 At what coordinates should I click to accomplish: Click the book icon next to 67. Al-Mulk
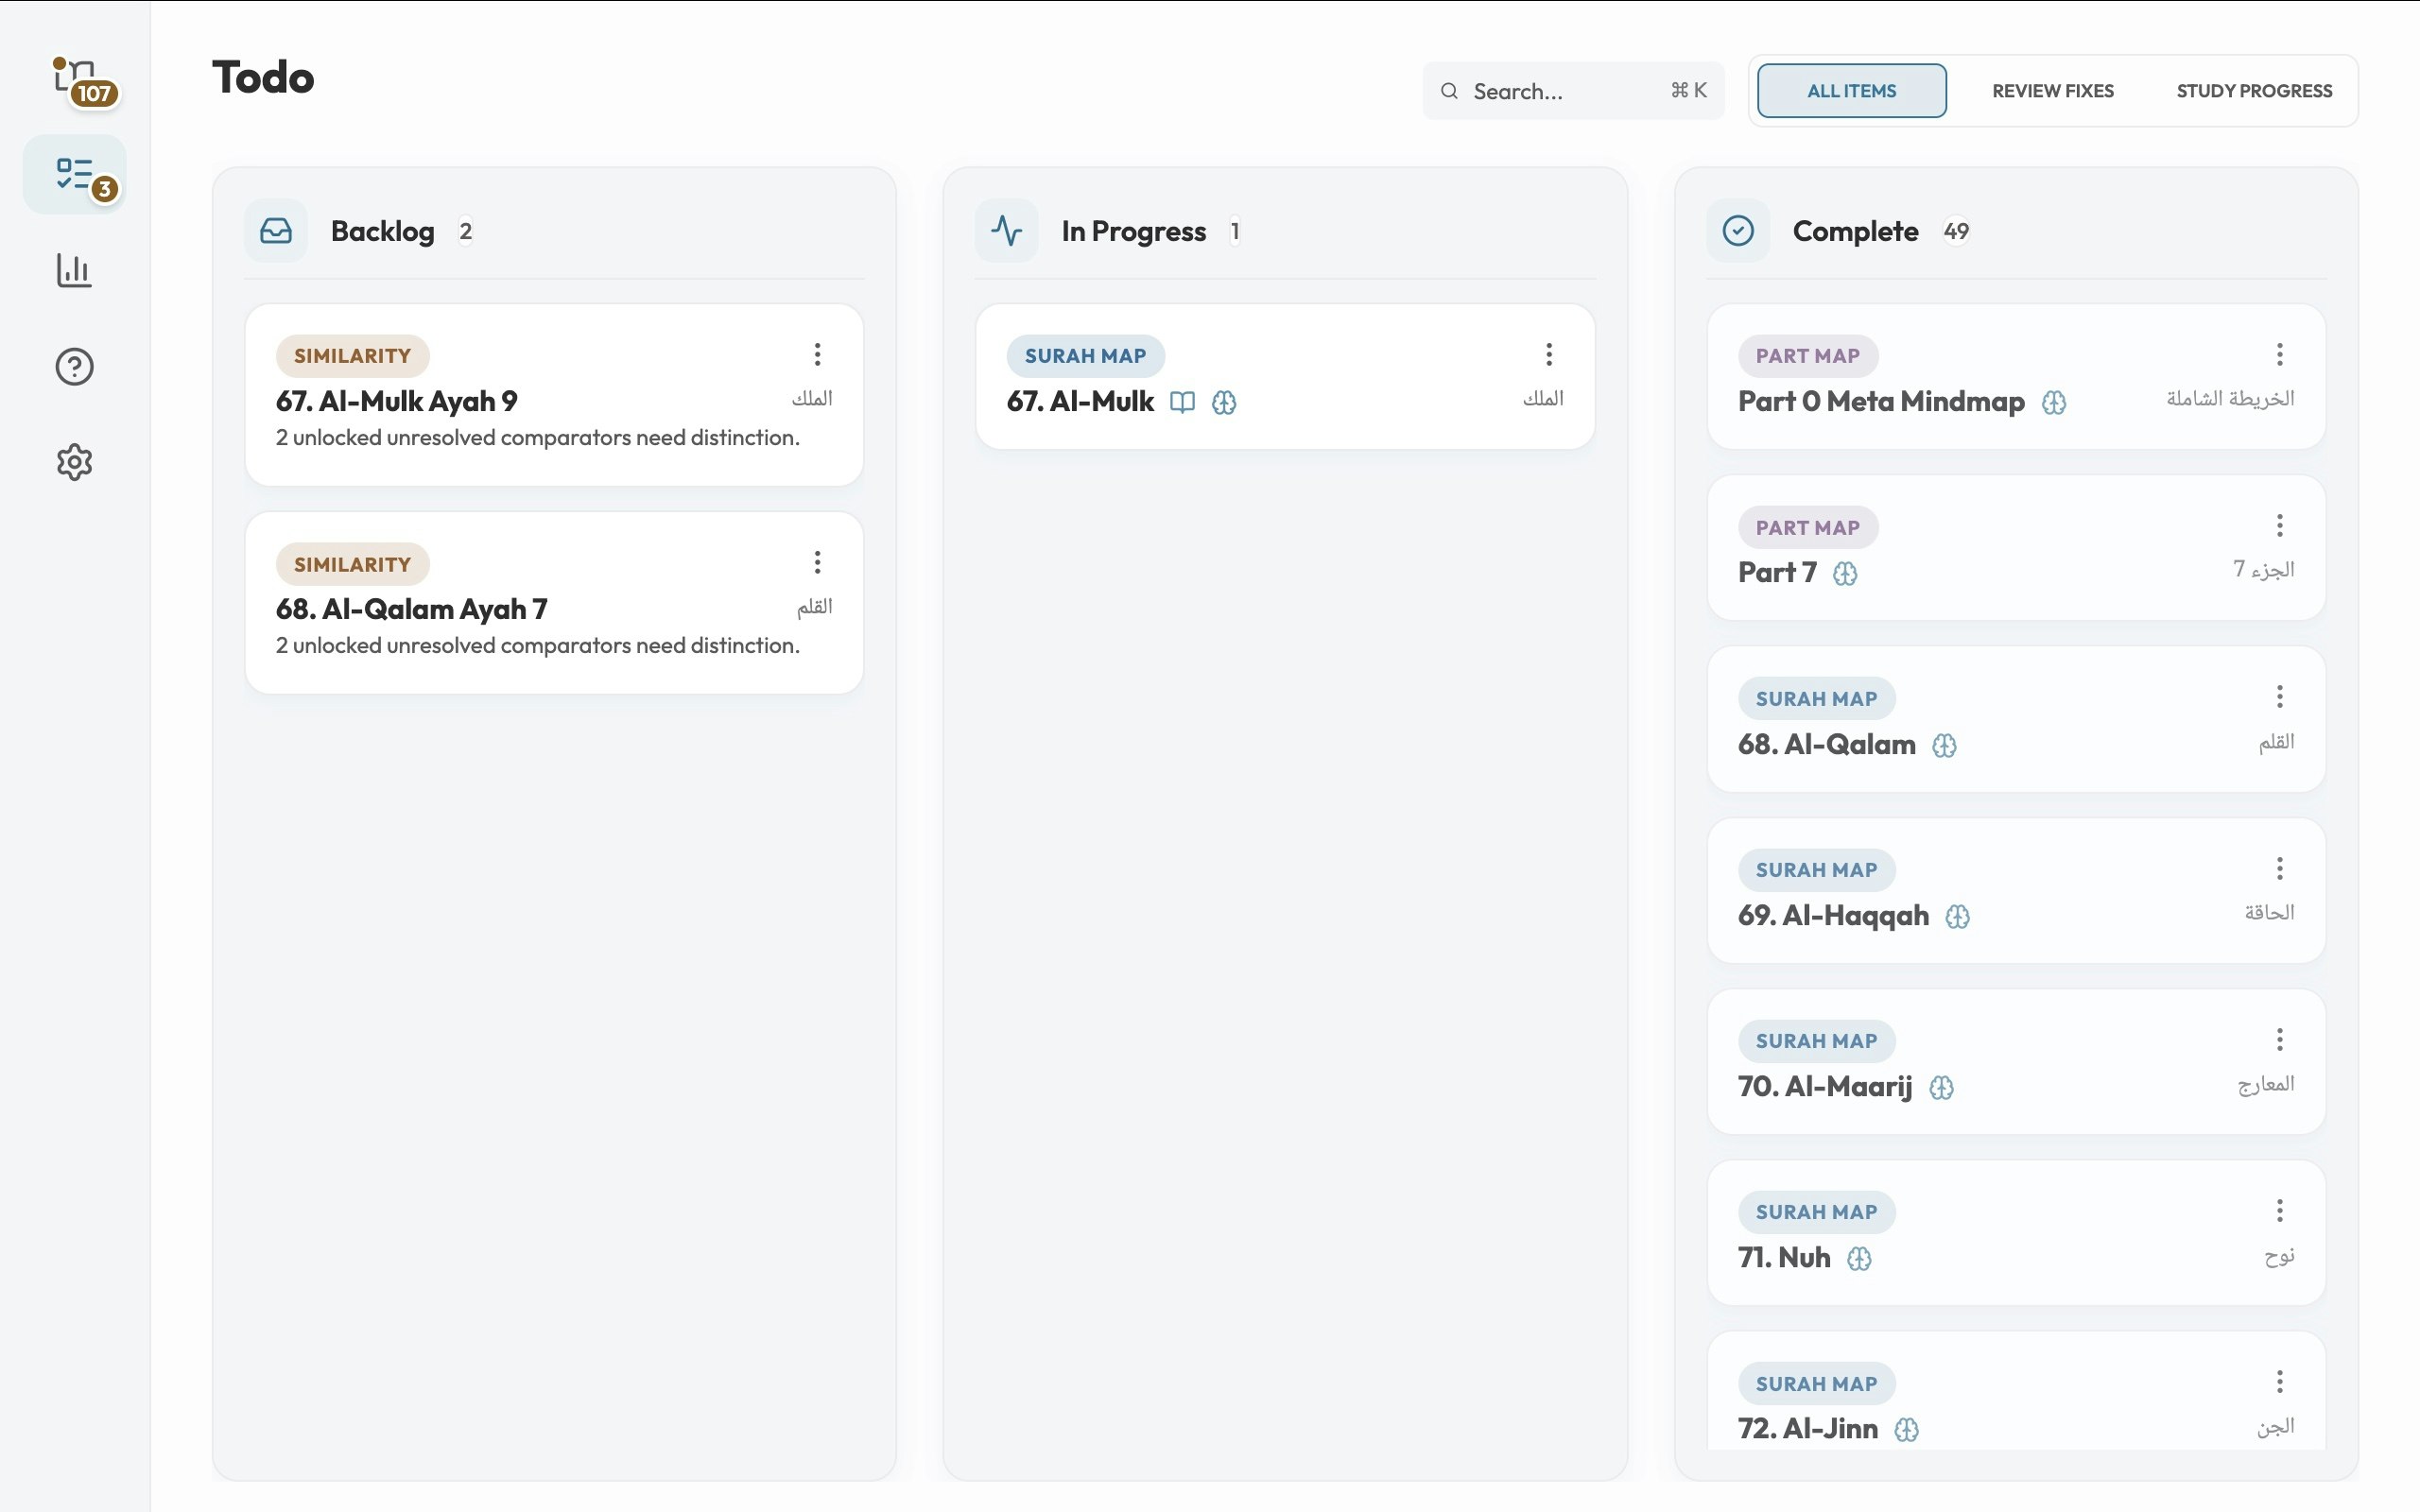[1182, 402]
